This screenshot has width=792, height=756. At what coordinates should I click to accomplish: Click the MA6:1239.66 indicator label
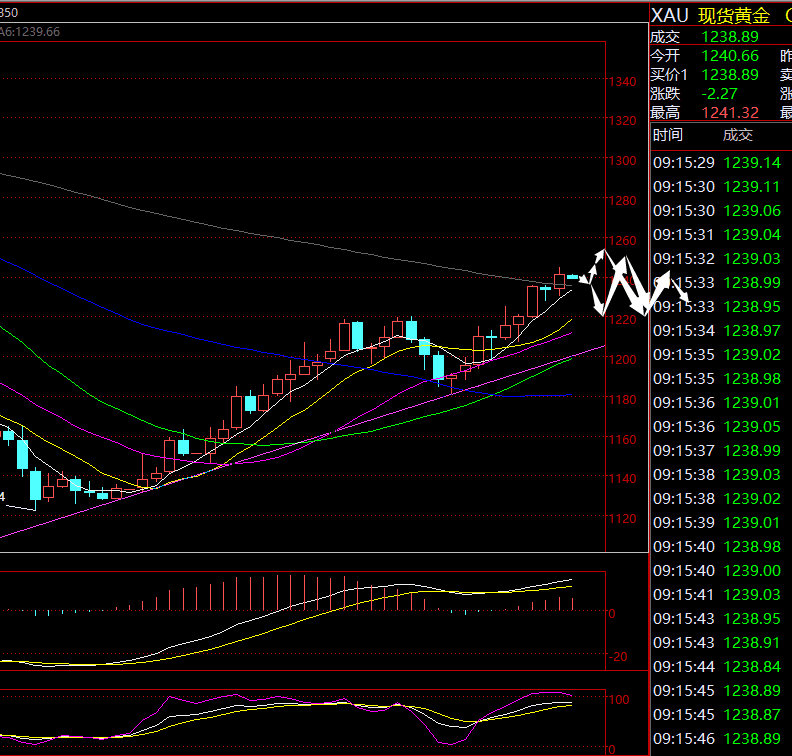tap(30, 32)
